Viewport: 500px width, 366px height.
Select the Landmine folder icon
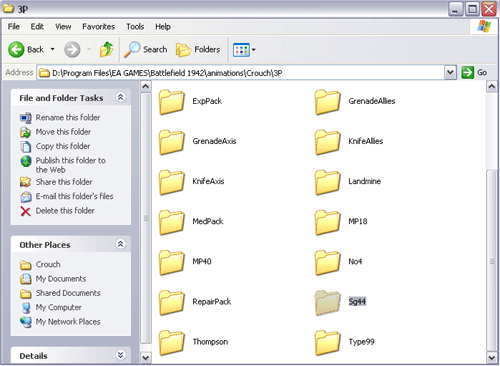pos(327,182)
